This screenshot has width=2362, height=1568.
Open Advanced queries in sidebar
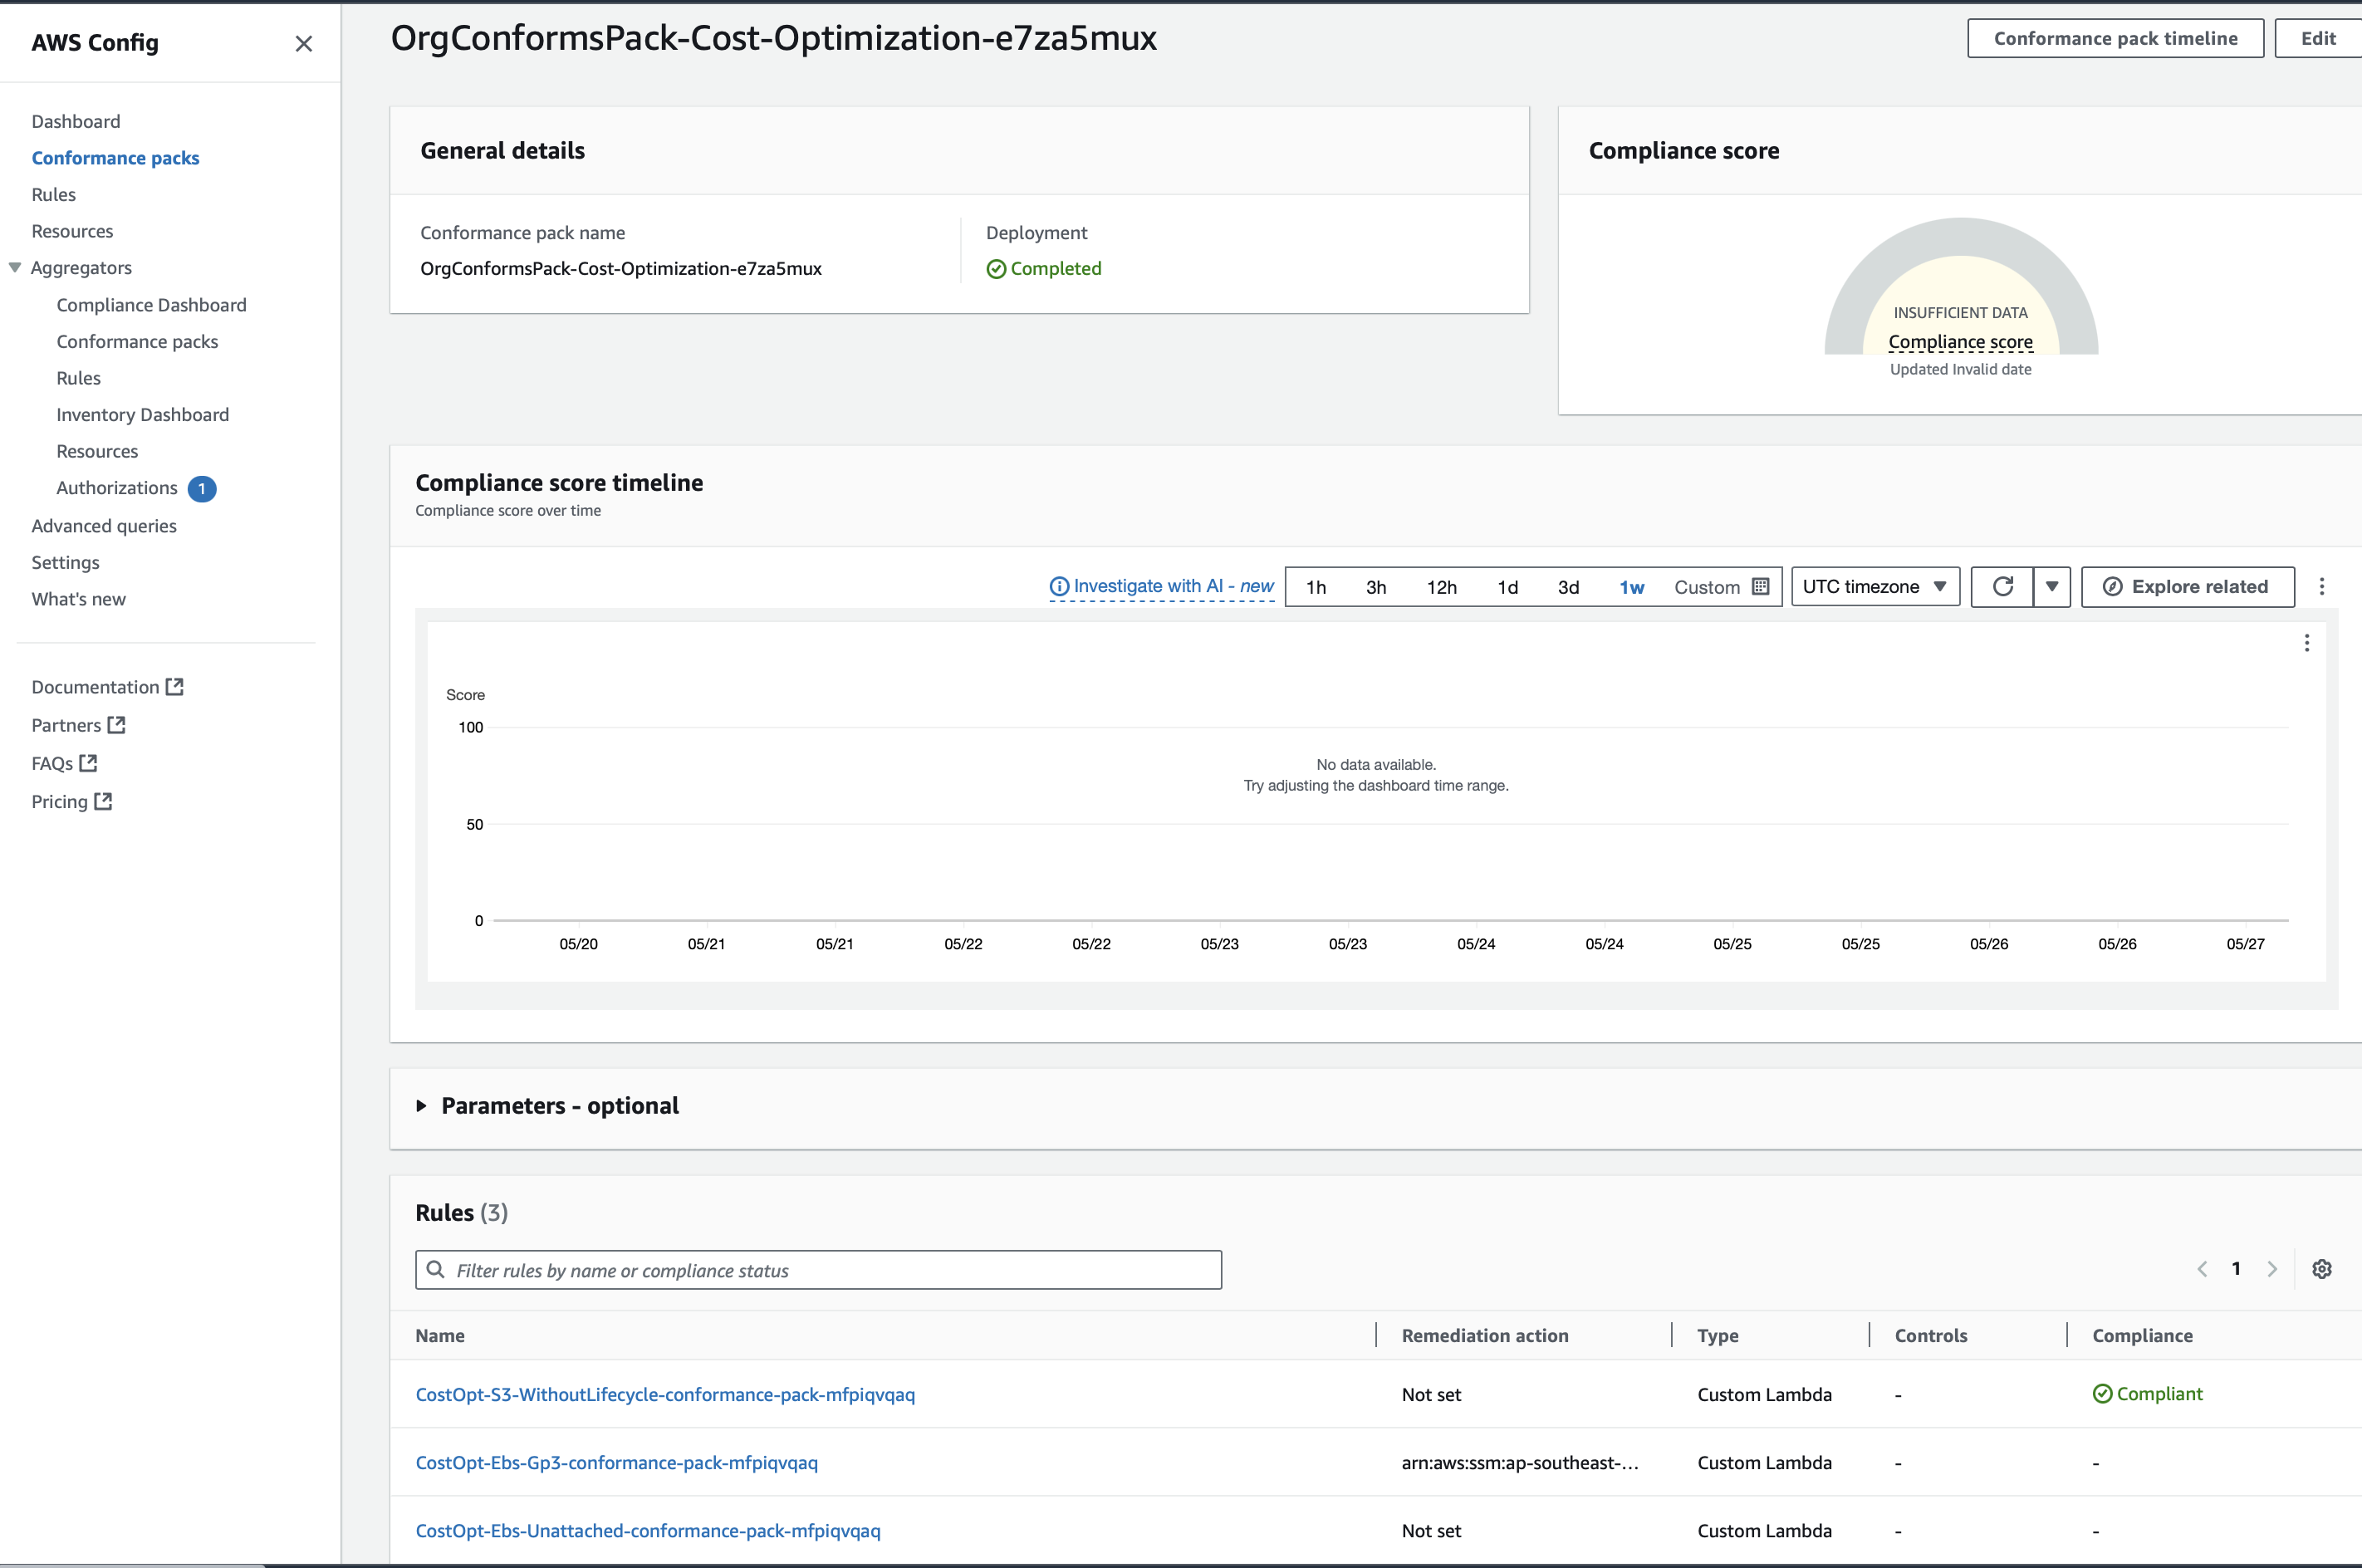tap(104, 526)
